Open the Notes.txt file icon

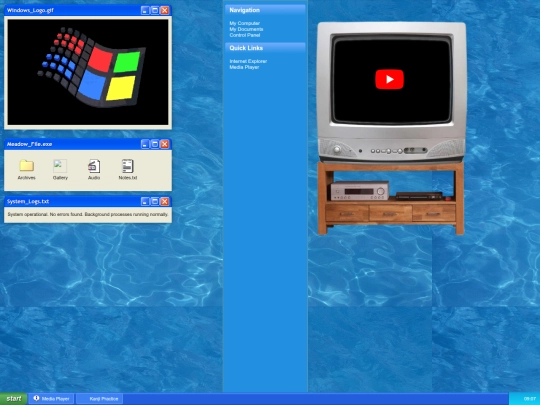[127, 169]
